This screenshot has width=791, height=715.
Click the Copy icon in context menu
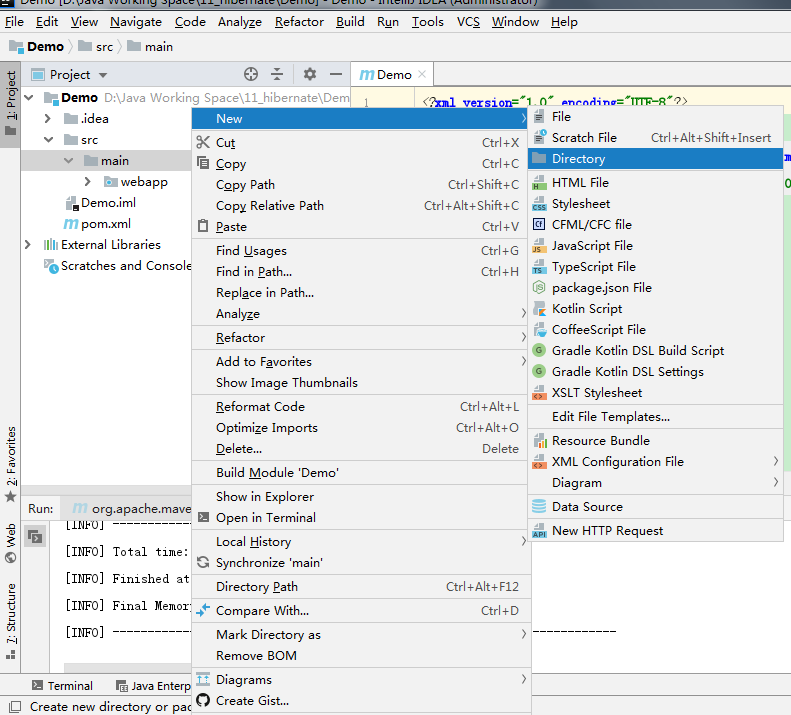(x=203, y=163)
